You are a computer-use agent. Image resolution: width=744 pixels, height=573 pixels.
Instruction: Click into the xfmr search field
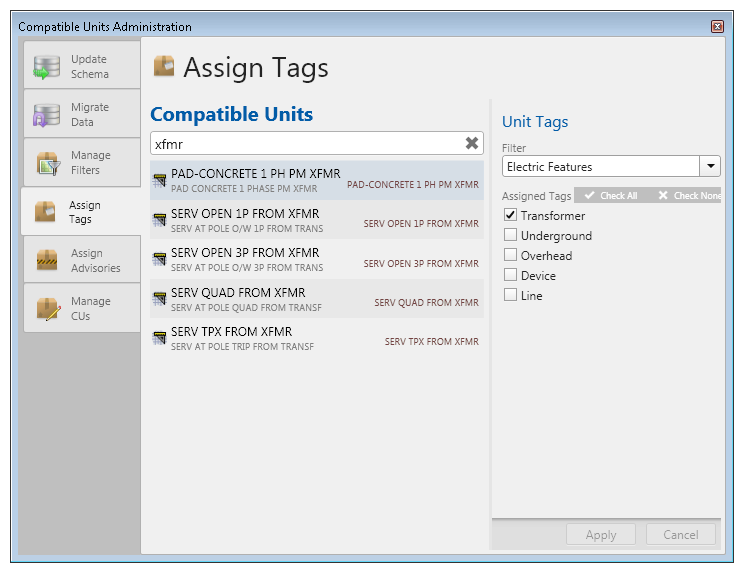click(305, 143)
